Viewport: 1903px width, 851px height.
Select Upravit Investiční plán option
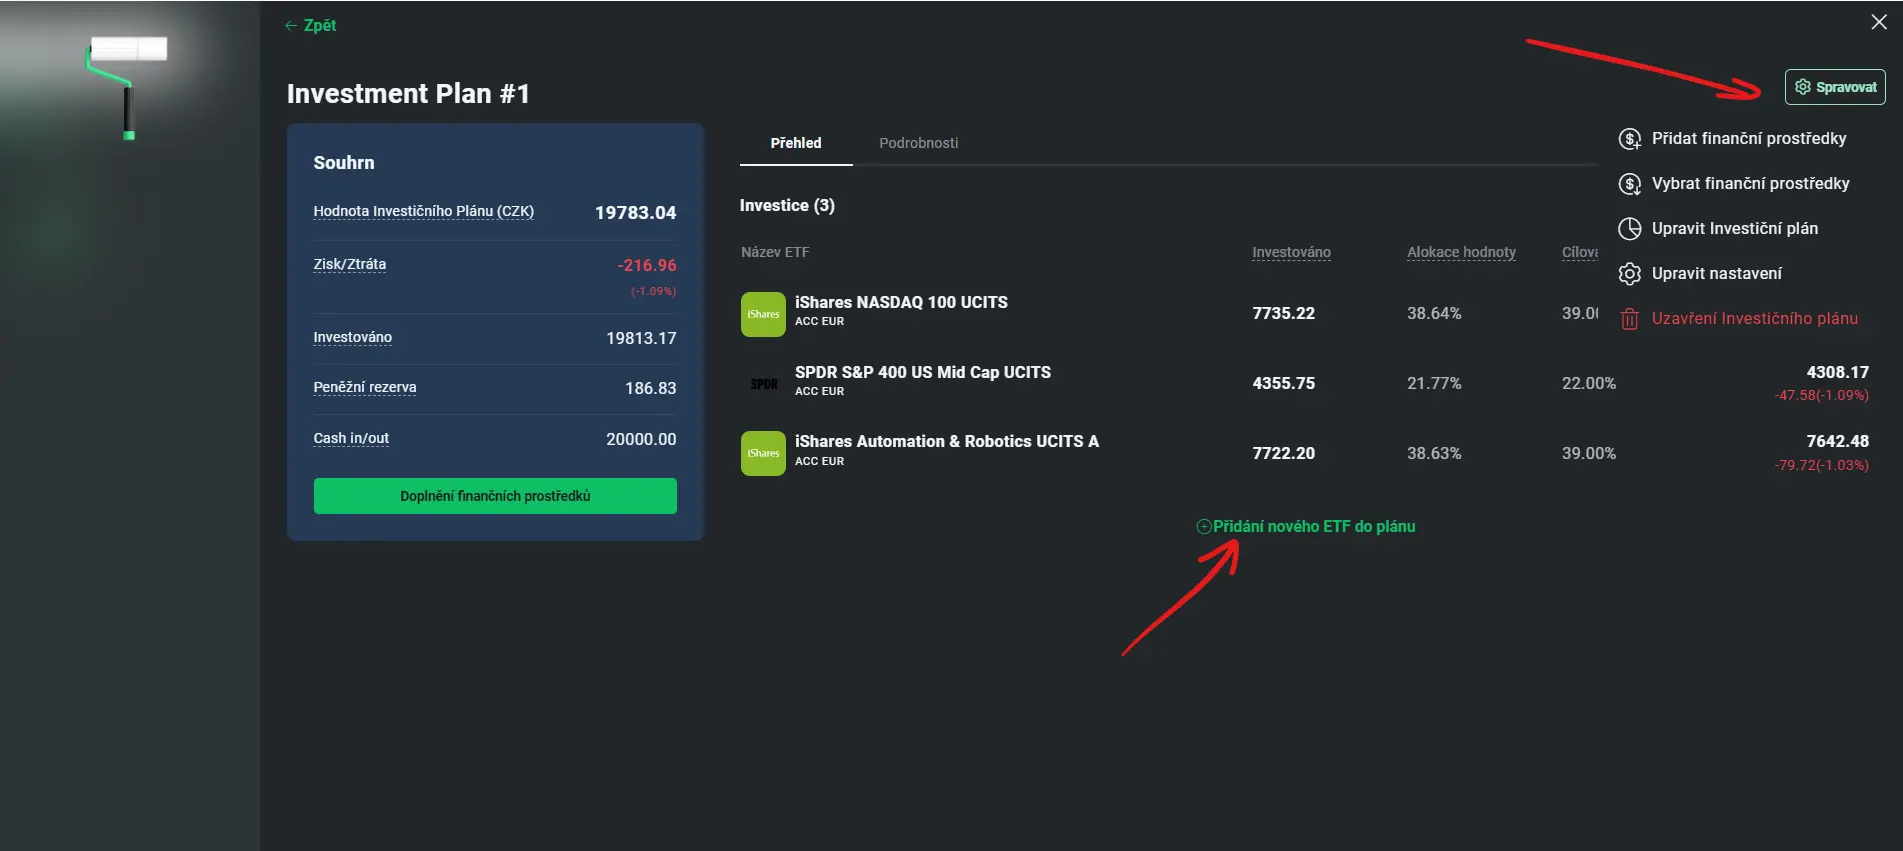(x=1735, y=228)
